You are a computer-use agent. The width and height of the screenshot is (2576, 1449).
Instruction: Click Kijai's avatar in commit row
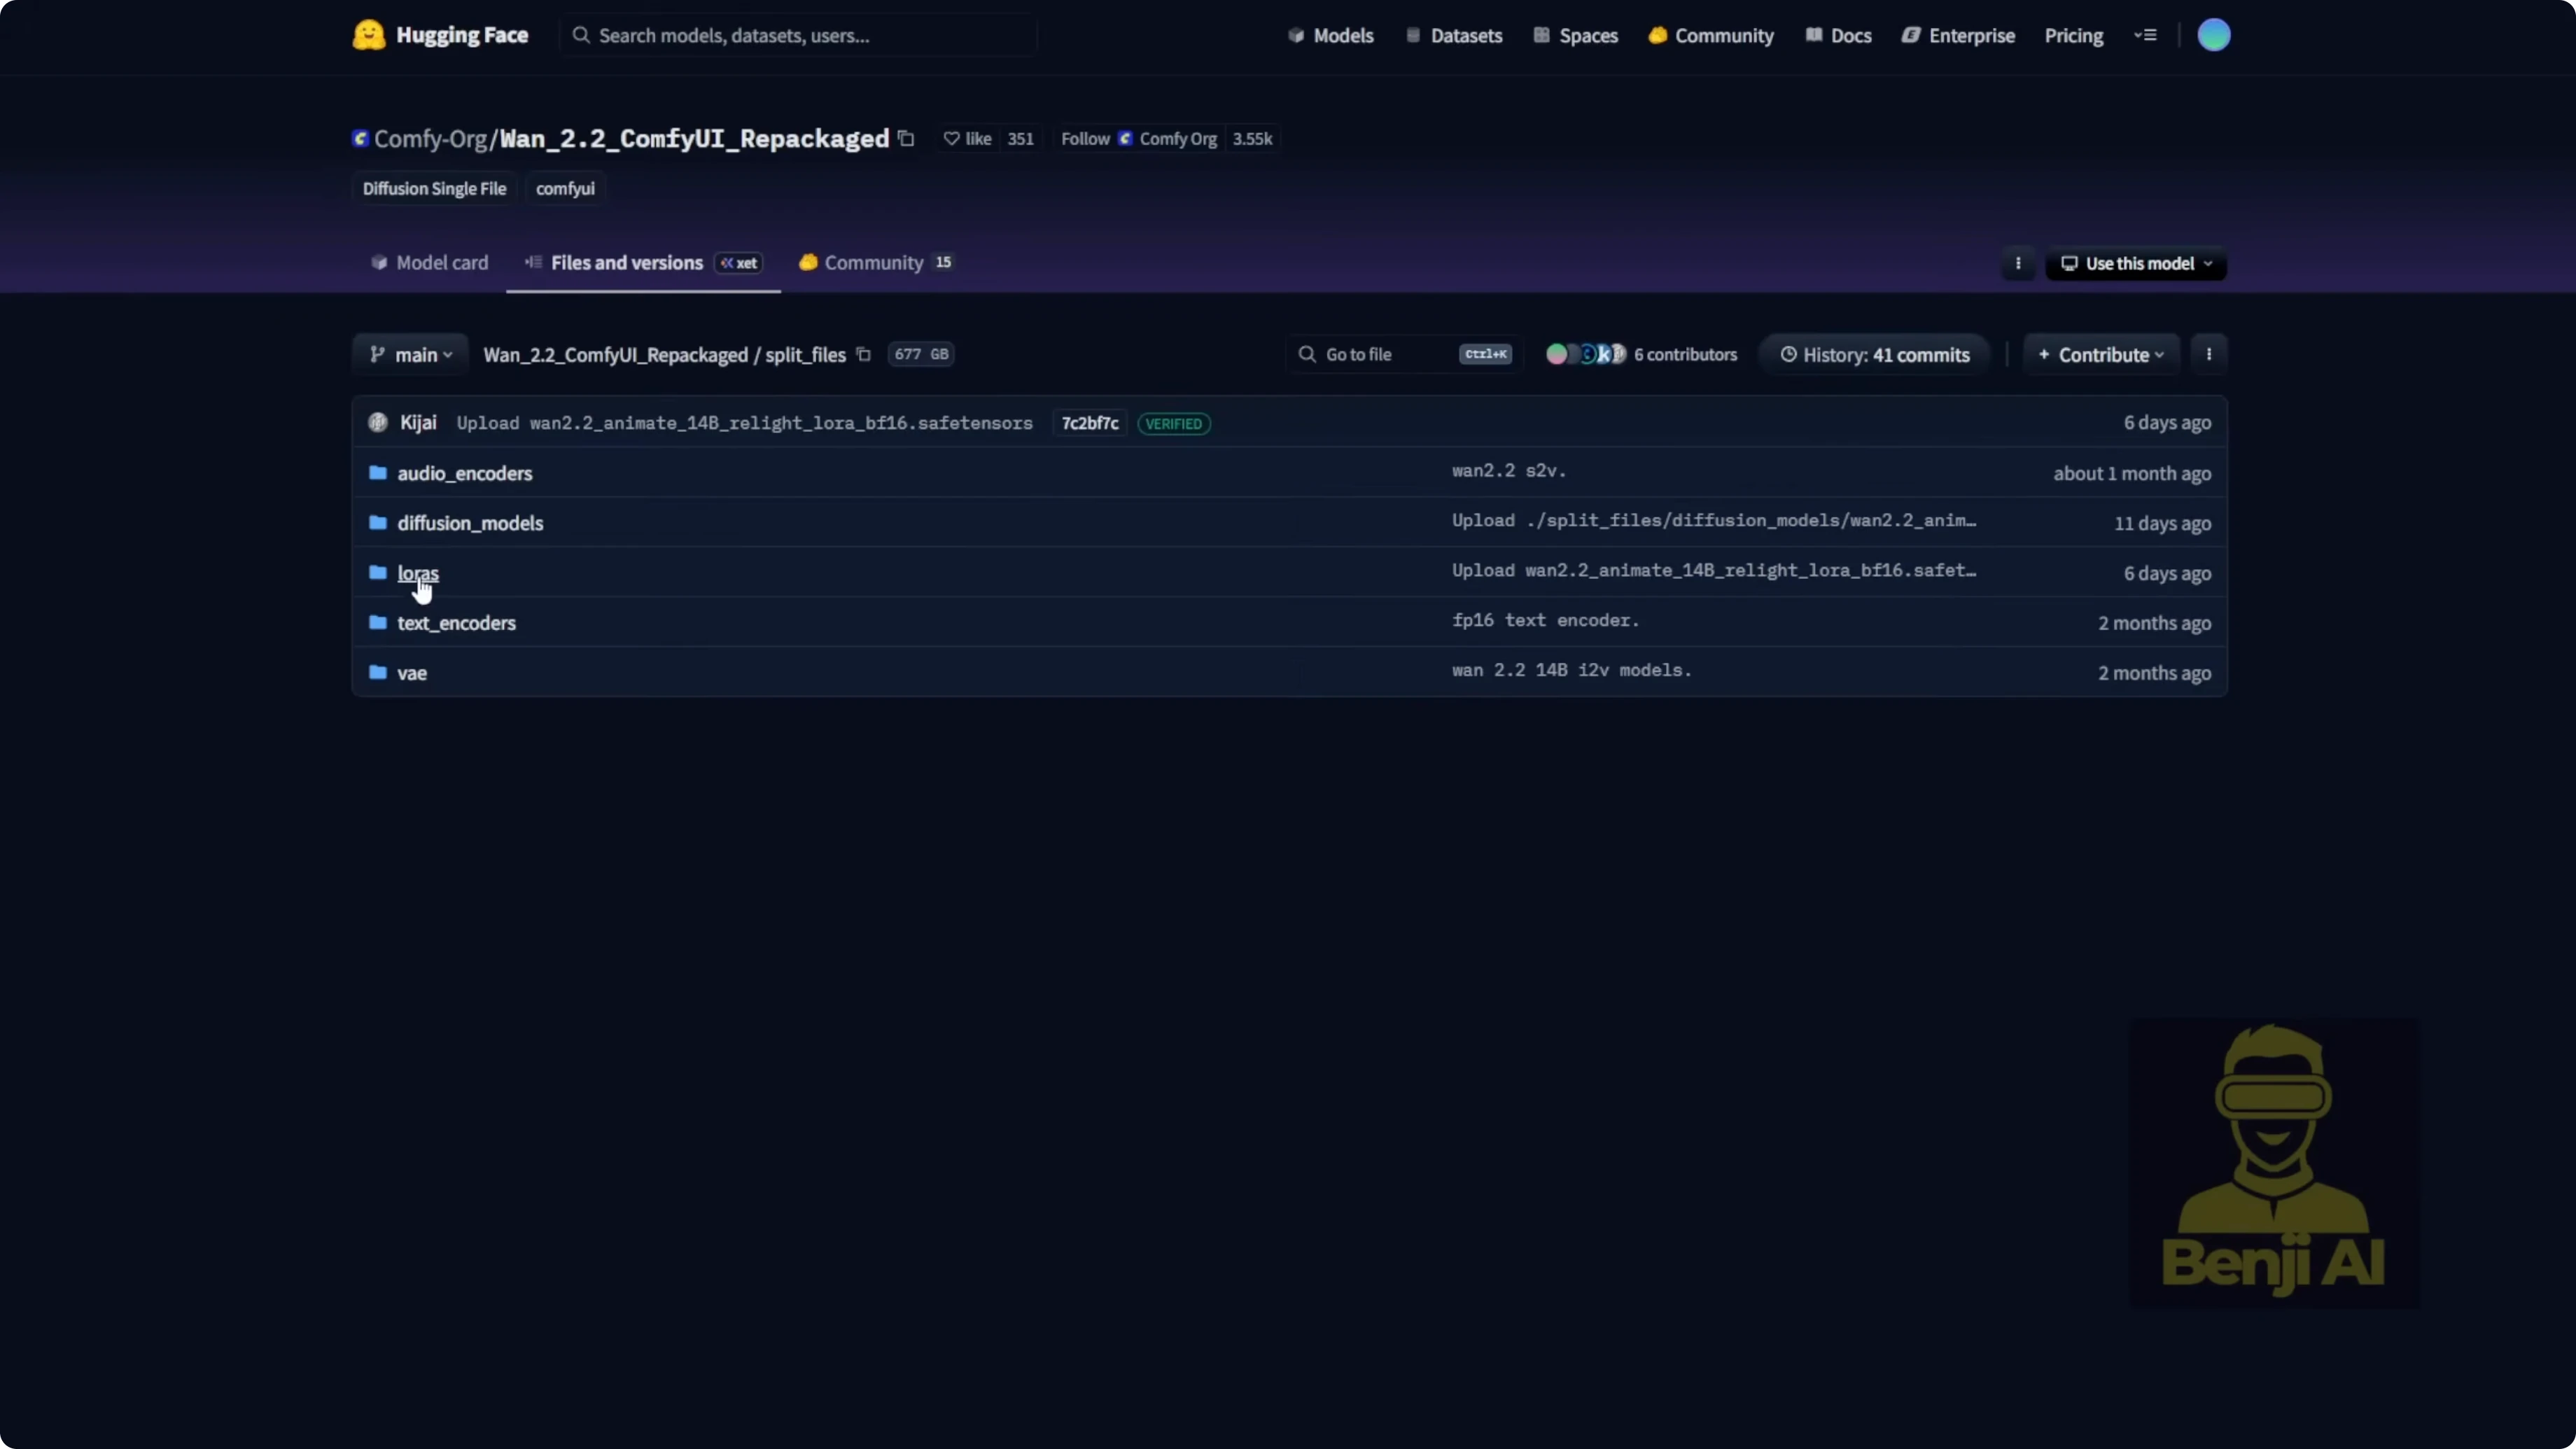point(377,423)
